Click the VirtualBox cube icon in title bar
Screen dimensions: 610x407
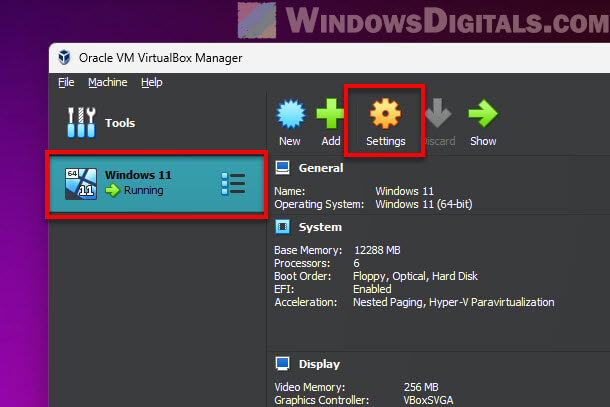pos(64,58)
